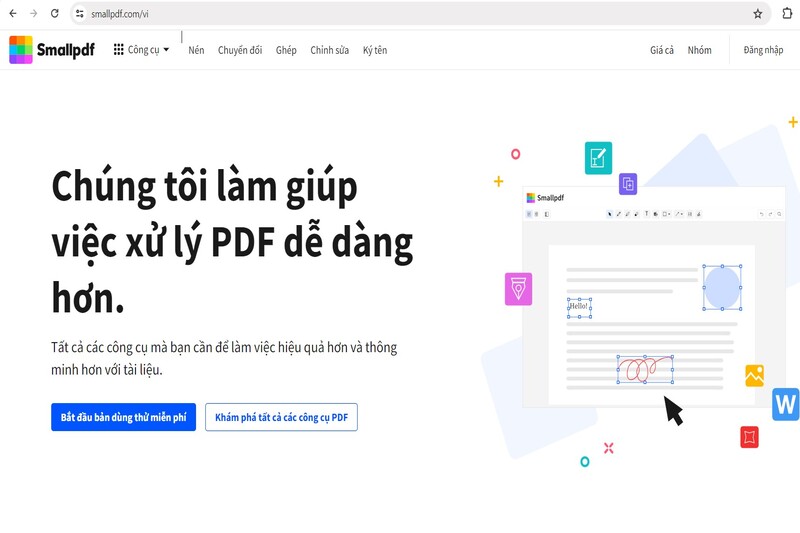Click the address bar showing smallpdf.com/vi
Screen dimensions: 800x533
[x=400, y=14]
